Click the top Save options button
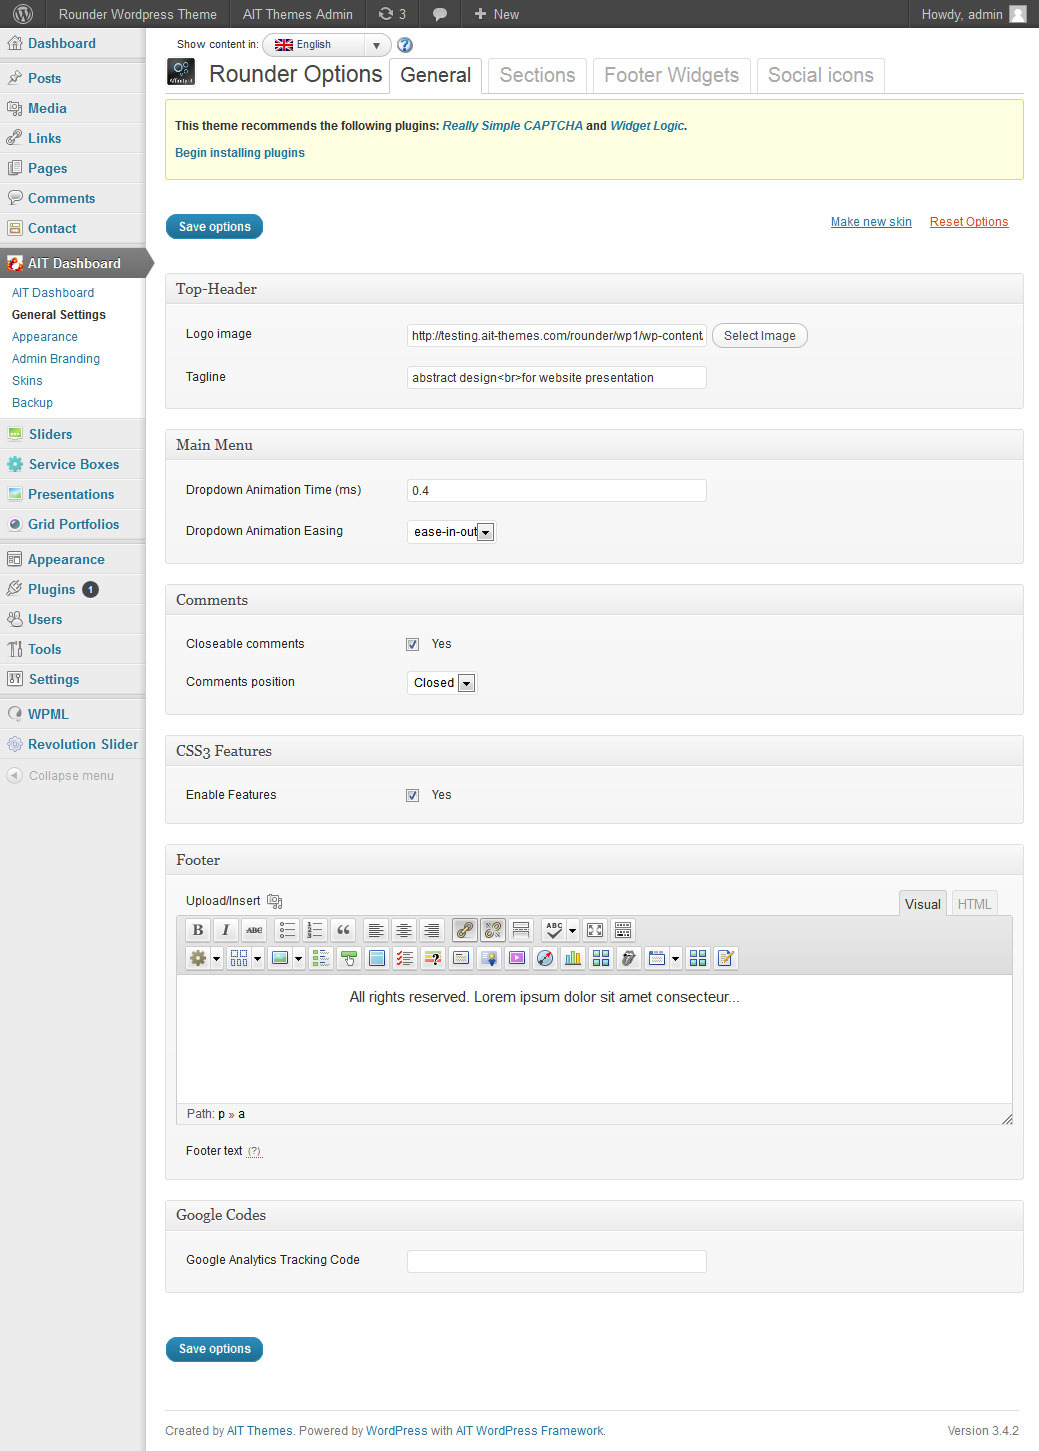 click(215, 227)
